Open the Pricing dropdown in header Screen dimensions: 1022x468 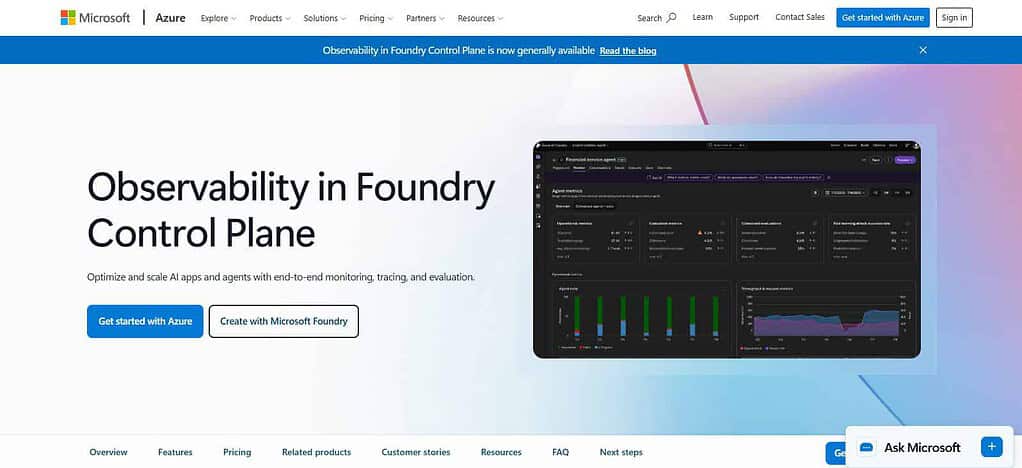tap(376, 18)
